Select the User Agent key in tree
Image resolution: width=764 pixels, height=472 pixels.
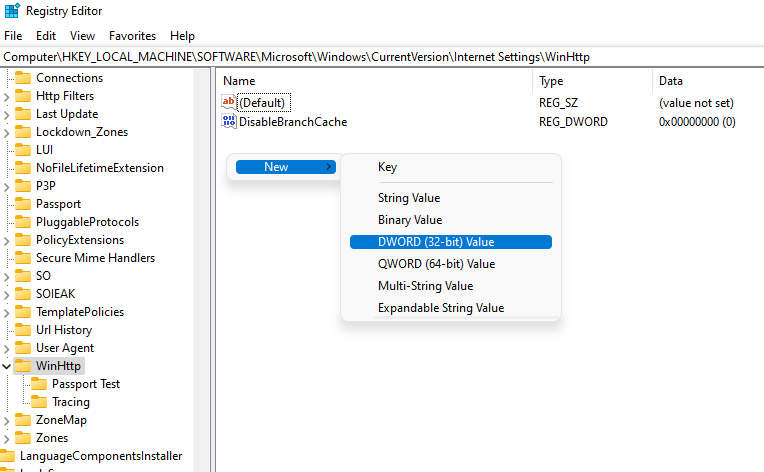[x=65, y=348]
